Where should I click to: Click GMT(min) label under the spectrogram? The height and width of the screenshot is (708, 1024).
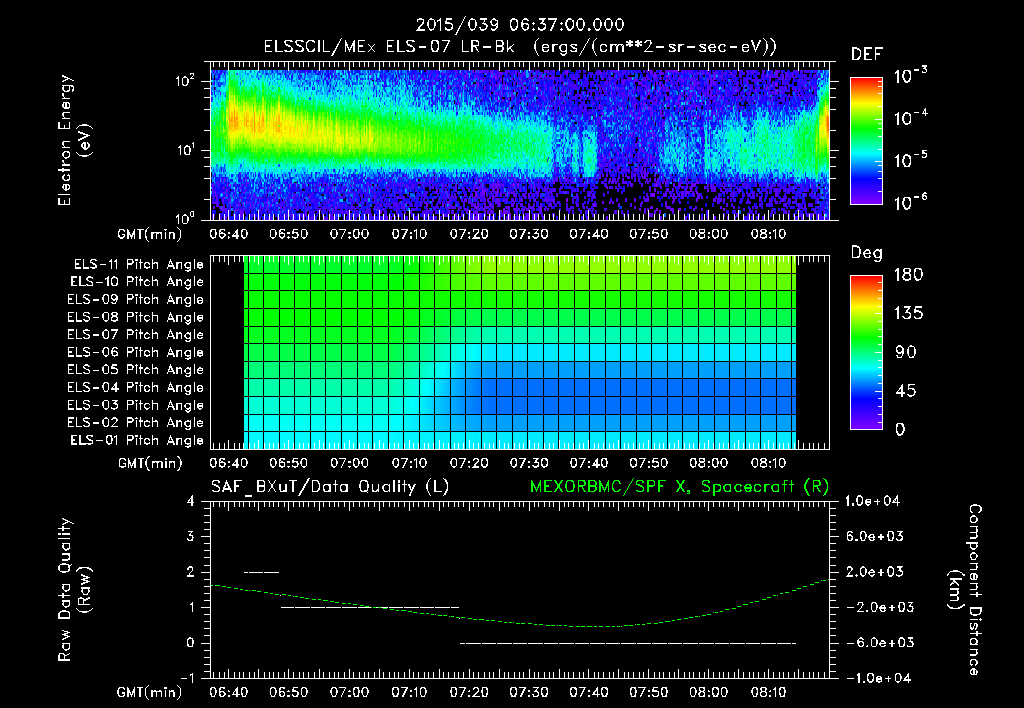point(150,234)
